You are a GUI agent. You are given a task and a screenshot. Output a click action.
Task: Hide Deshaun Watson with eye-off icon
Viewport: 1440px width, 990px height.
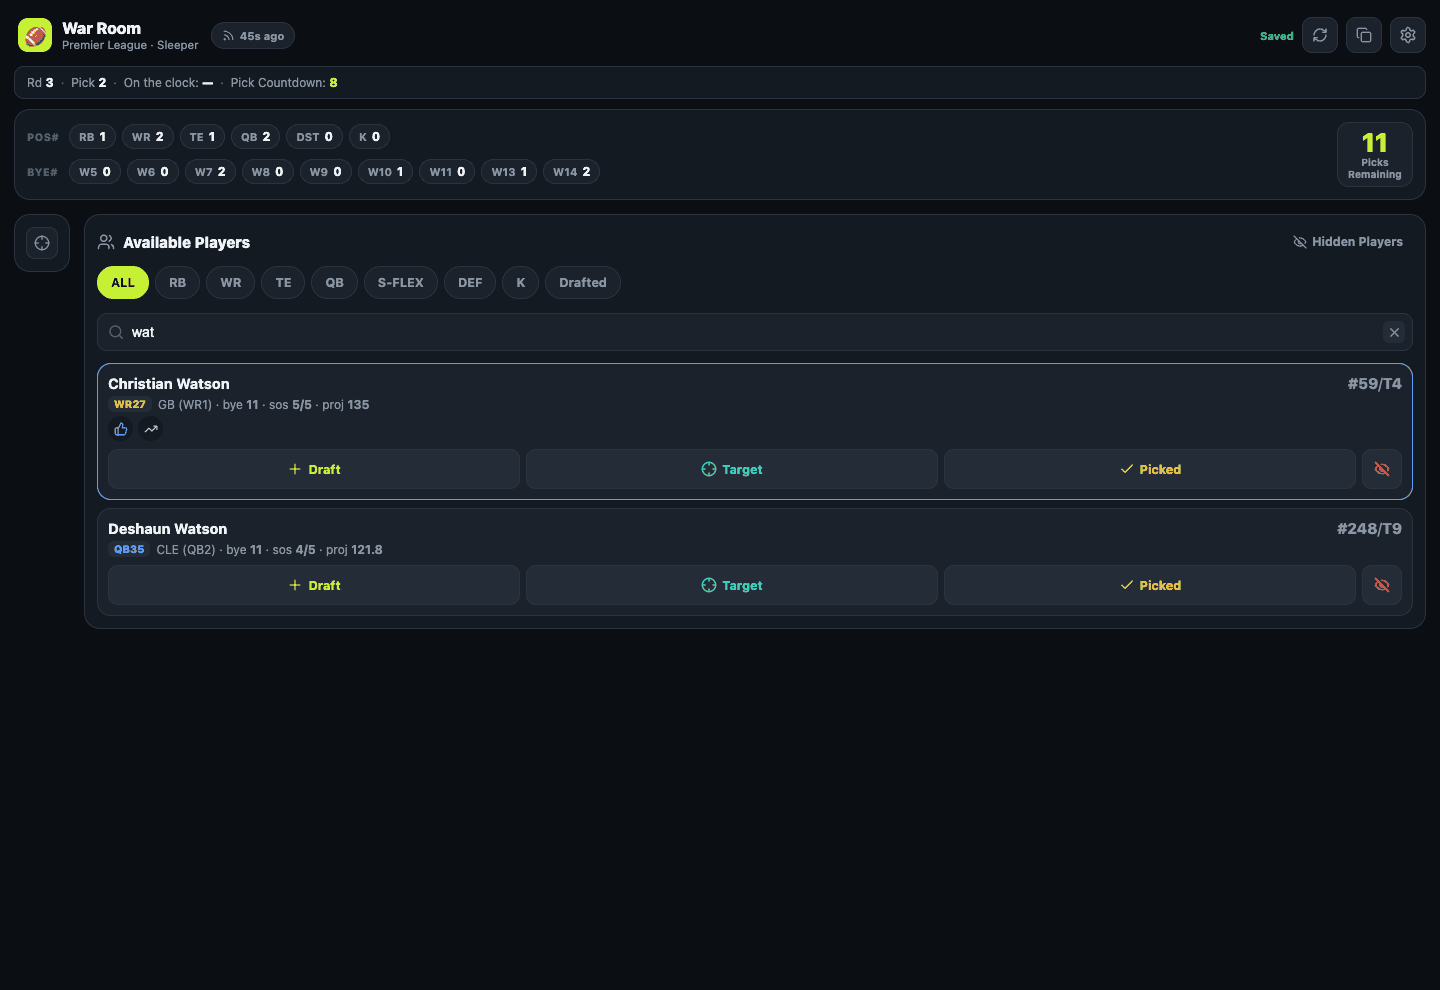(x=1382, y=585)
